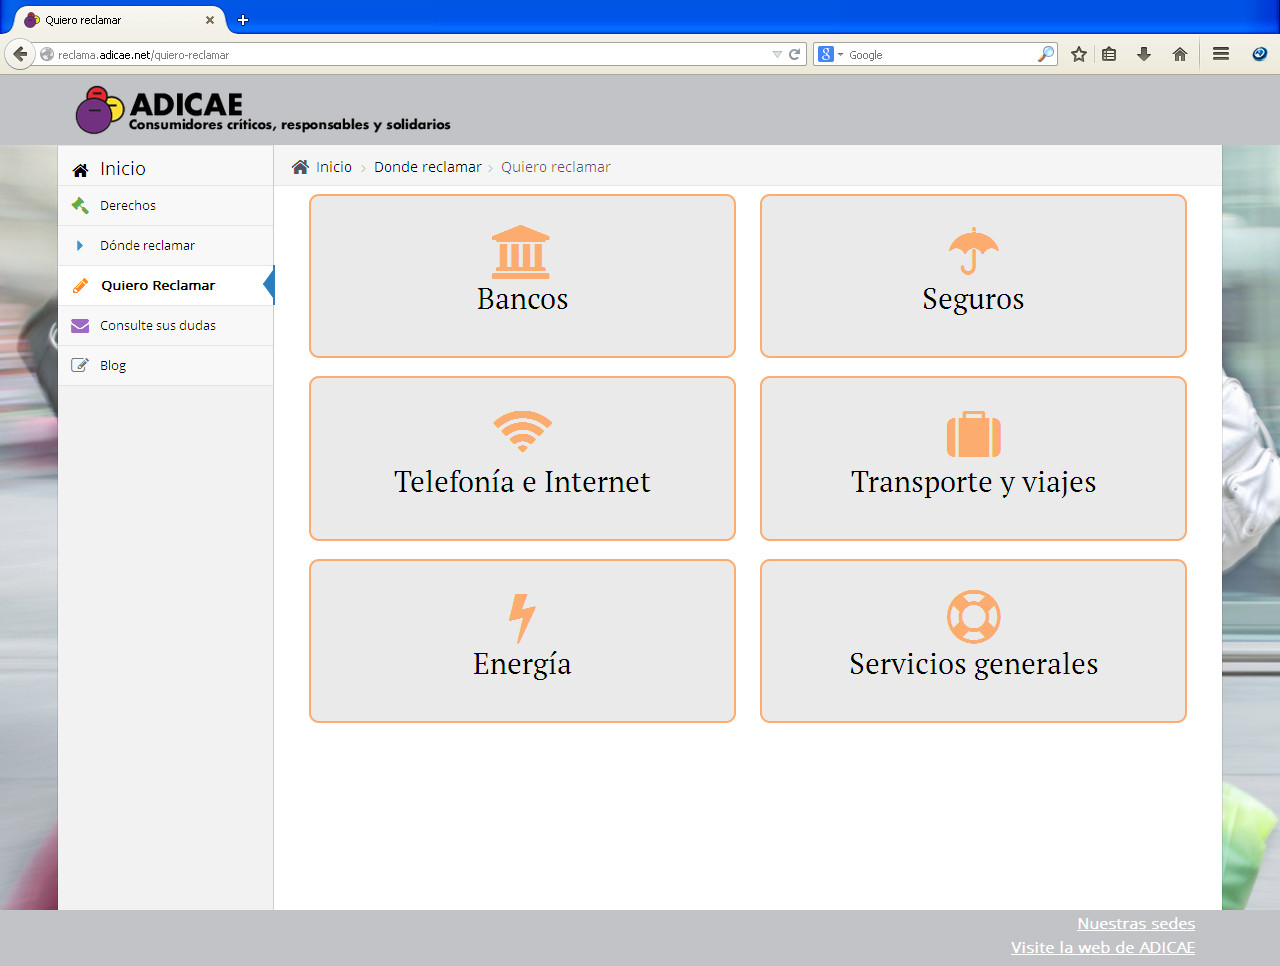Expand Dónde reclamar with its arrow
Image resolution: width=1280 pixels, height=966 pixels.
pos(80,245)
